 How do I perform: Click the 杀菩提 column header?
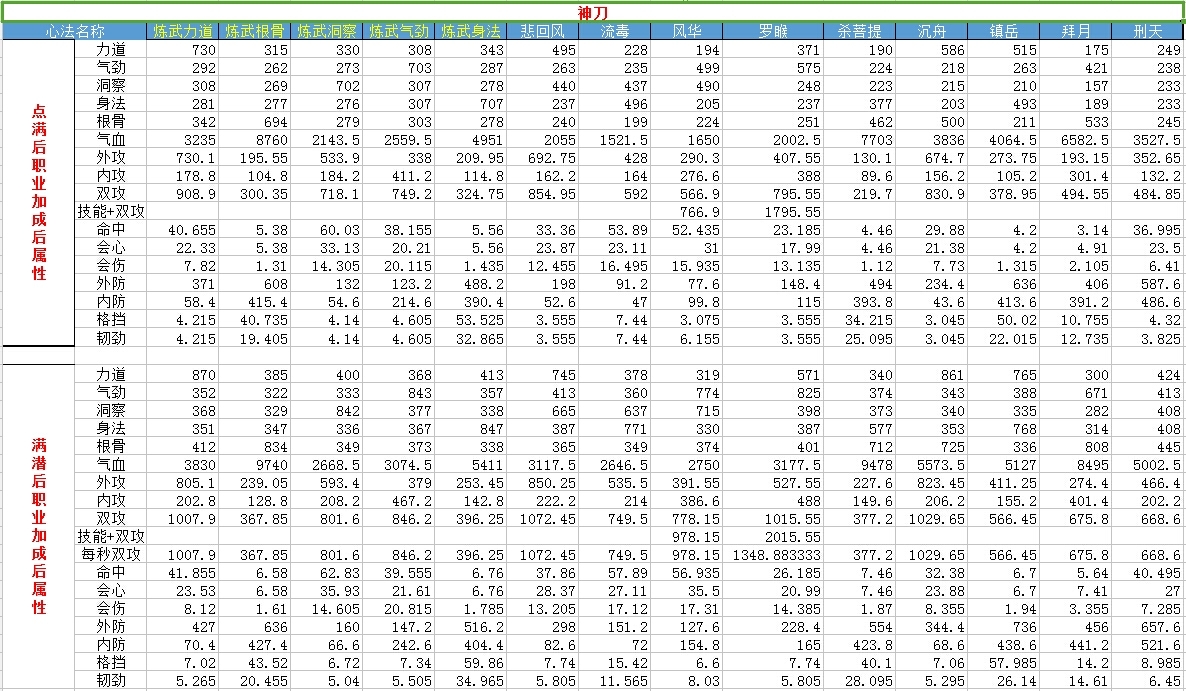coord(859,31)
